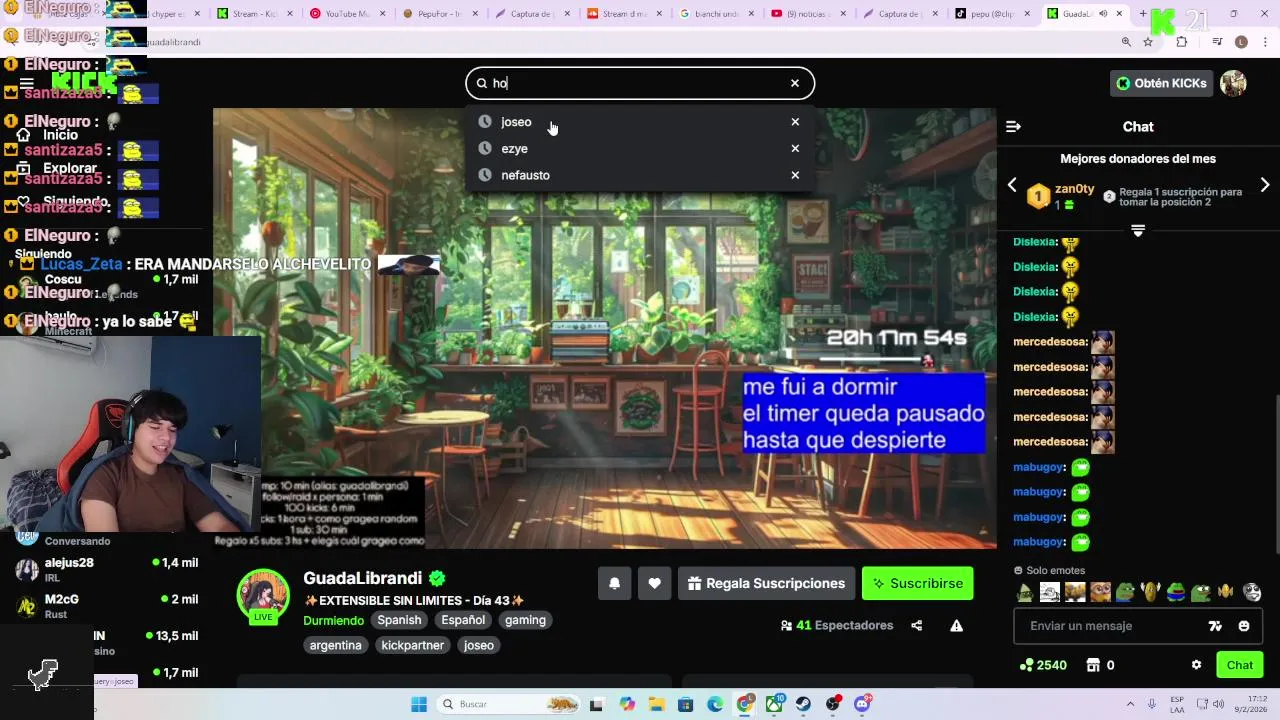This screenshot has width=1280, height=720.
Task: Insert the last grey face quick emote
Action: tap(1252, 592)
